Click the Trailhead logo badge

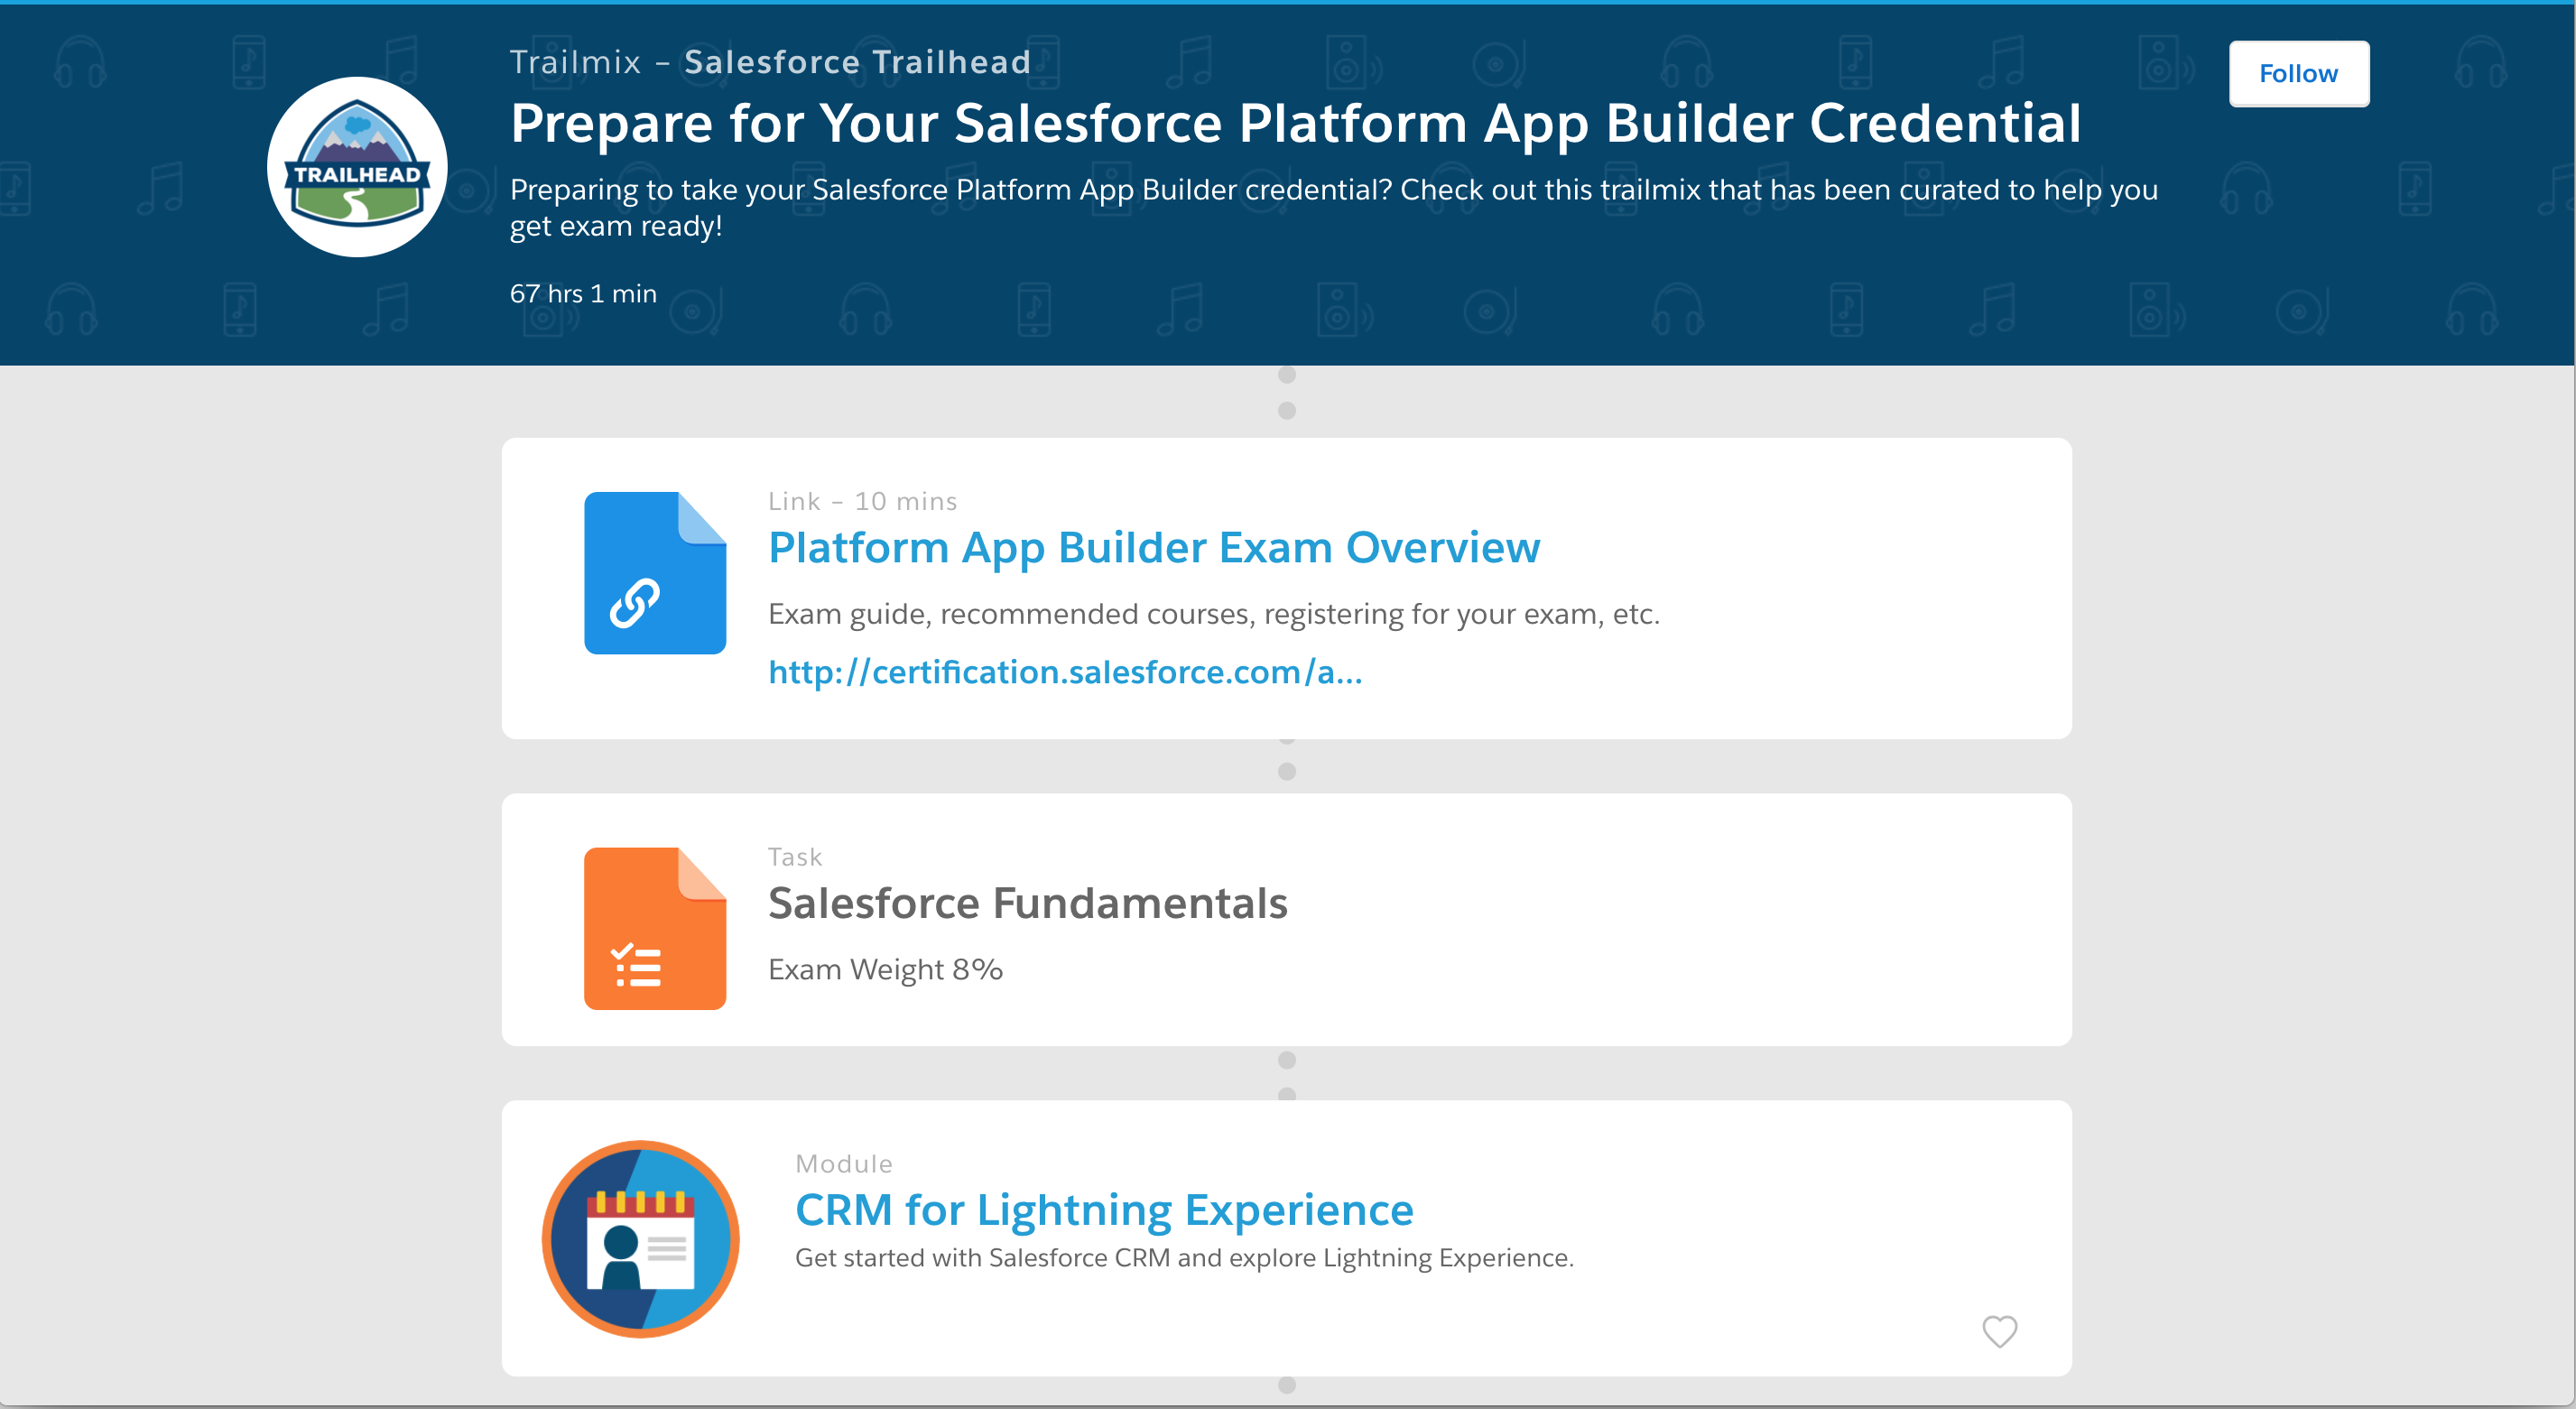point(357,167)
